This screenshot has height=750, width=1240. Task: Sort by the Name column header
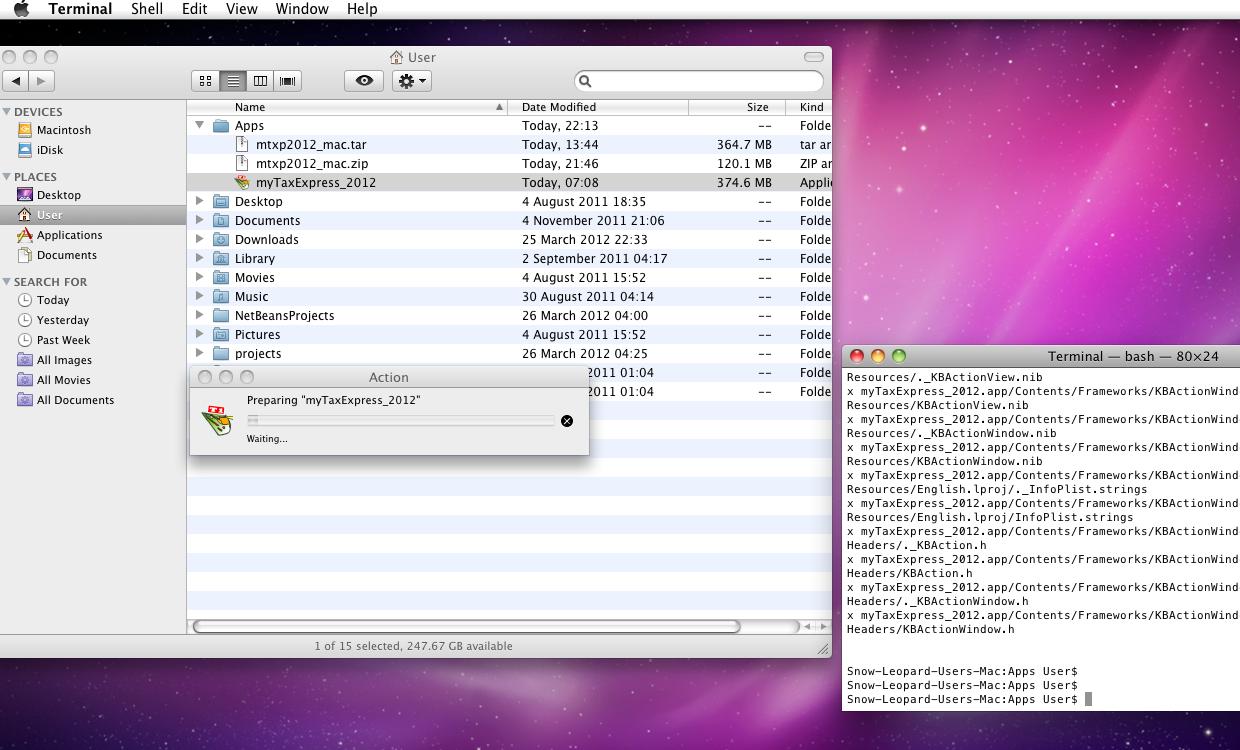click(347, 107)
